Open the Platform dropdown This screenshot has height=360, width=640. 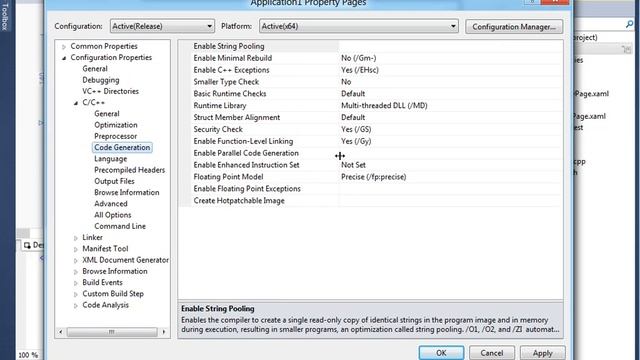click(358, 26)
